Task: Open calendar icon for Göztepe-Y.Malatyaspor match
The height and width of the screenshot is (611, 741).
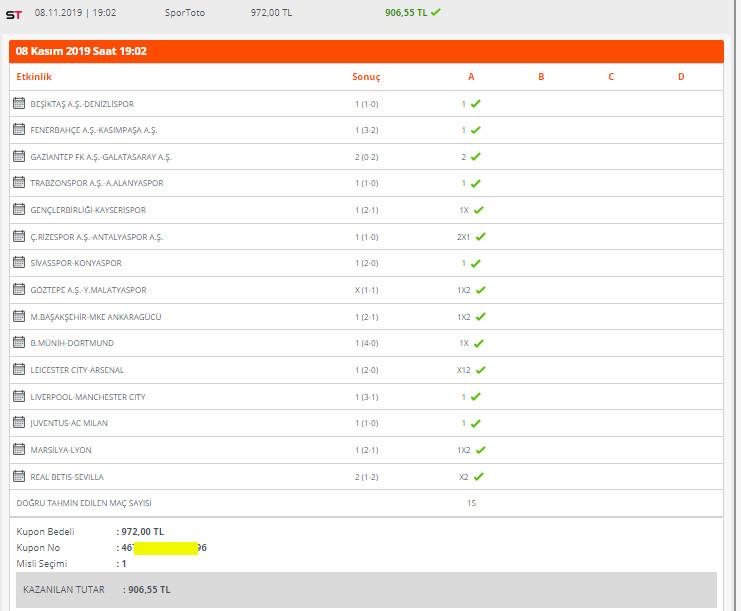Action: tap(19, 289)
